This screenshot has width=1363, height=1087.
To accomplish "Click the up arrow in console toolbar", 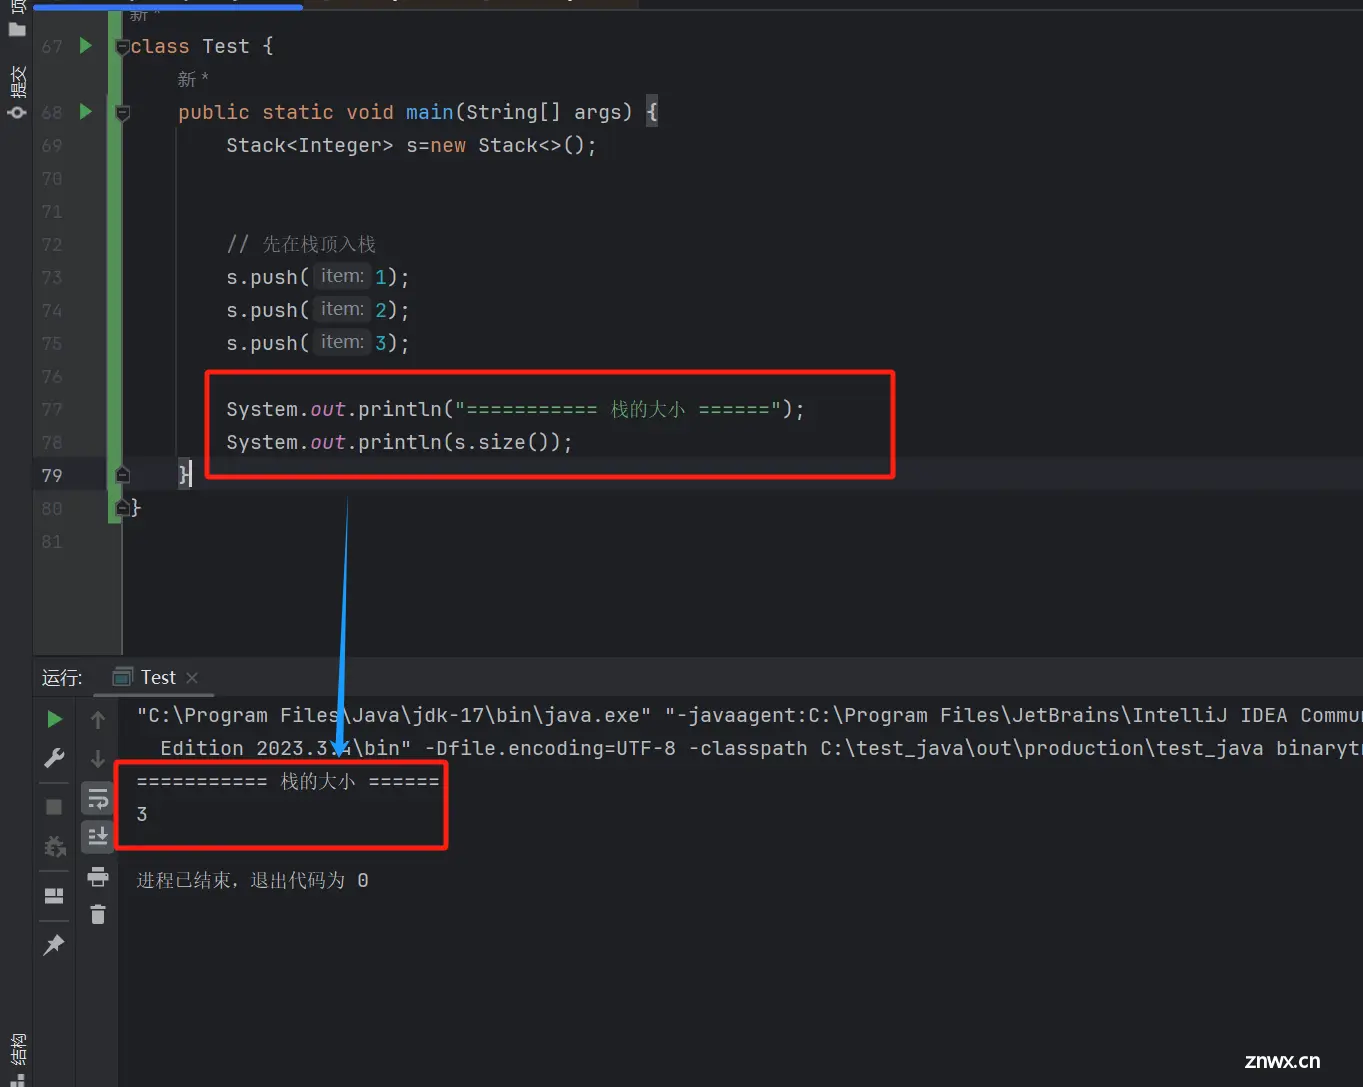I will (x=98, y=719).
